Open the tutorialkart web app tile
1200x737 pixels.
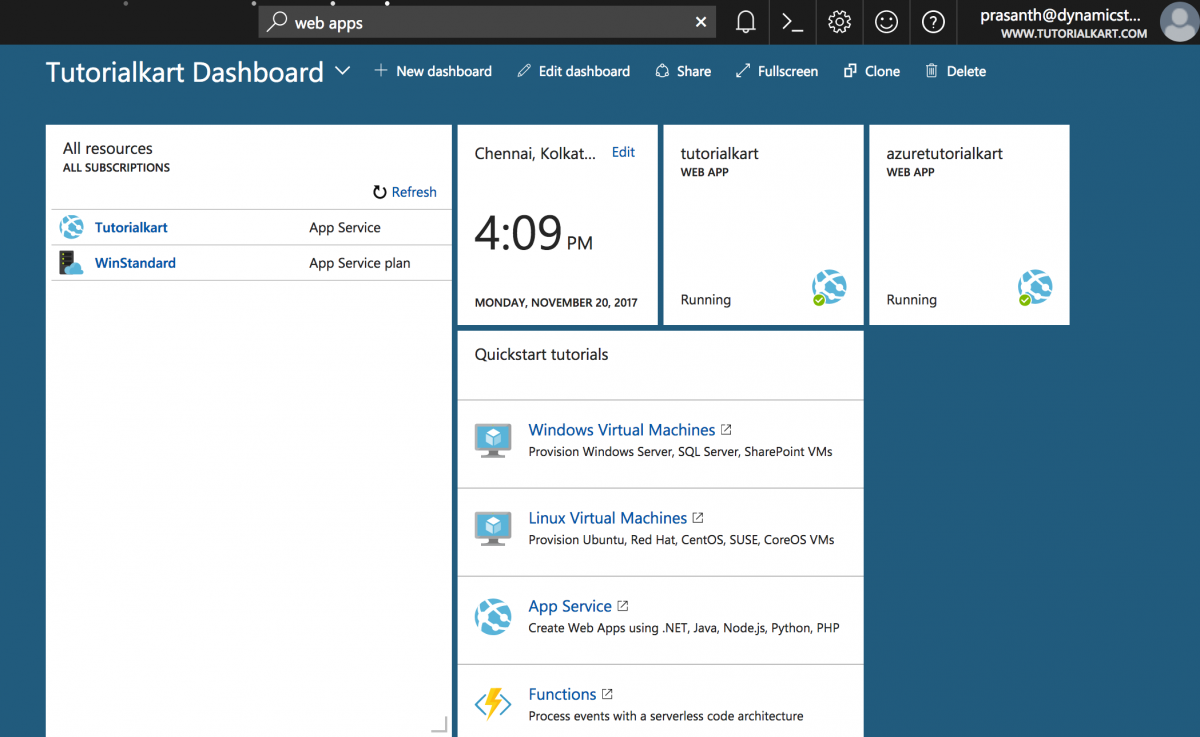(764, 225)
